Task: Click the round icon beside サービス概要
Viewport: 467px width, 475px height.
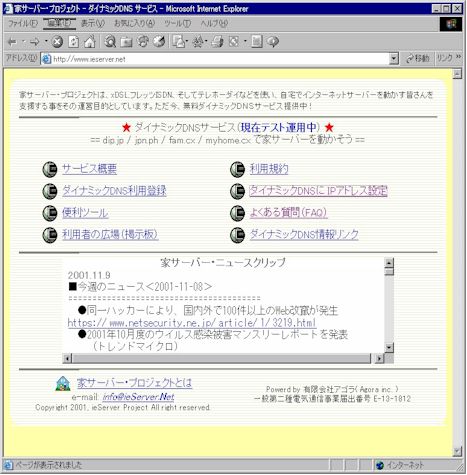Action: pyautogui.click(x=50, y=169)
